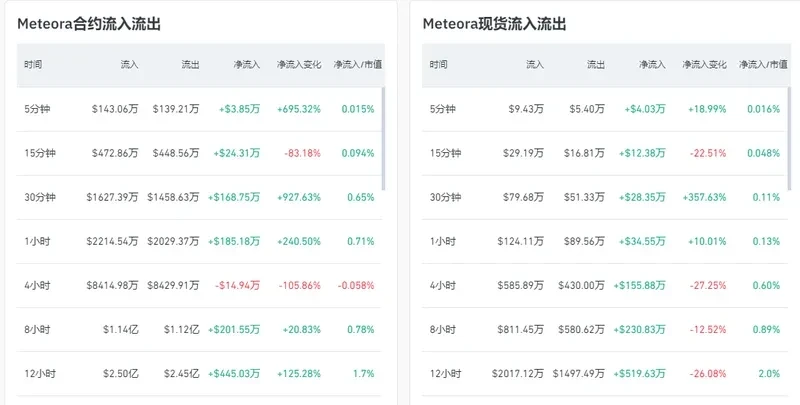800x405 pixels.
Task: Click the +240.50% change value
Action: click(299, 241)
